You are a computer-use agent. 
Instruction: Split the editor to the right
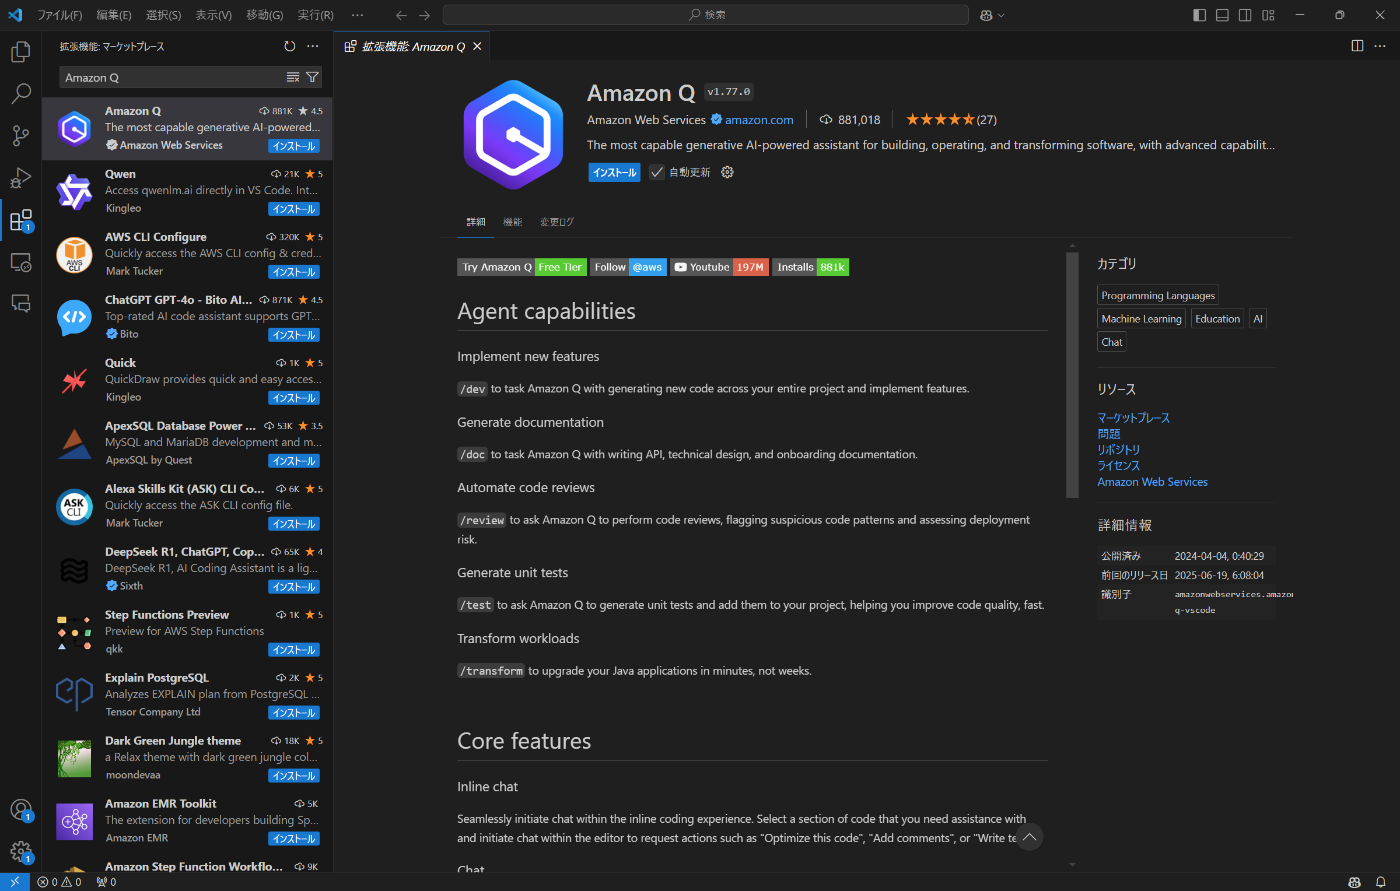(1357, 46)
